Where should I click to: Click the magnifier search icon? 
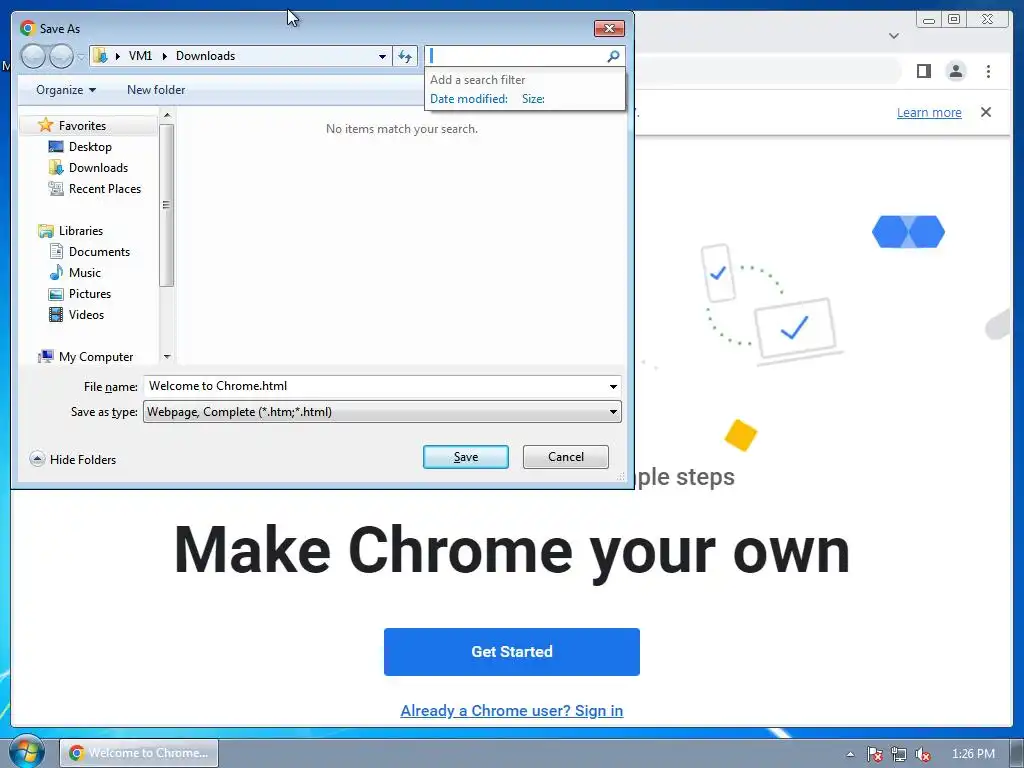tap(613, 56)
